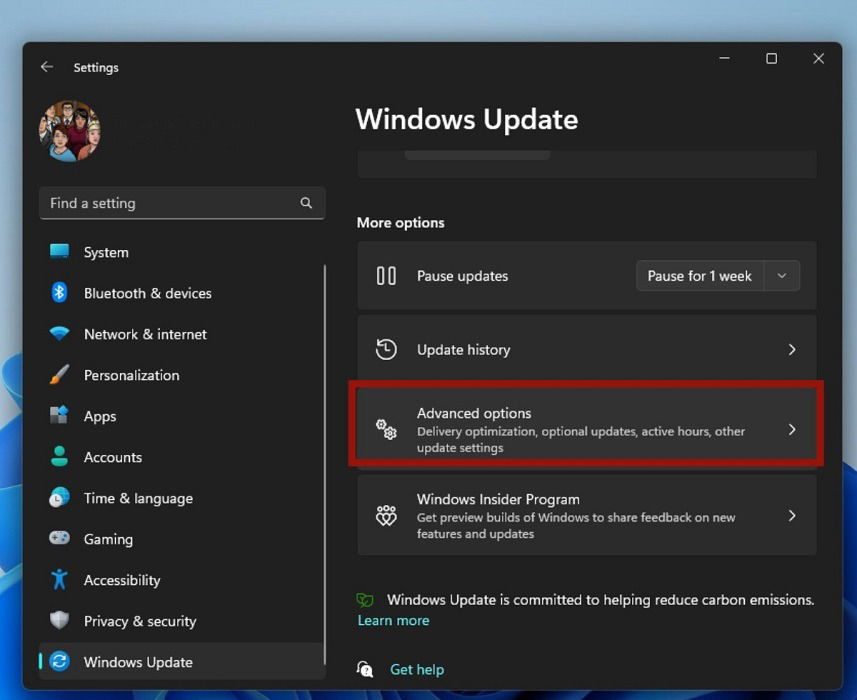Open Gaming via the controller icon

click(x=61, y=539)
